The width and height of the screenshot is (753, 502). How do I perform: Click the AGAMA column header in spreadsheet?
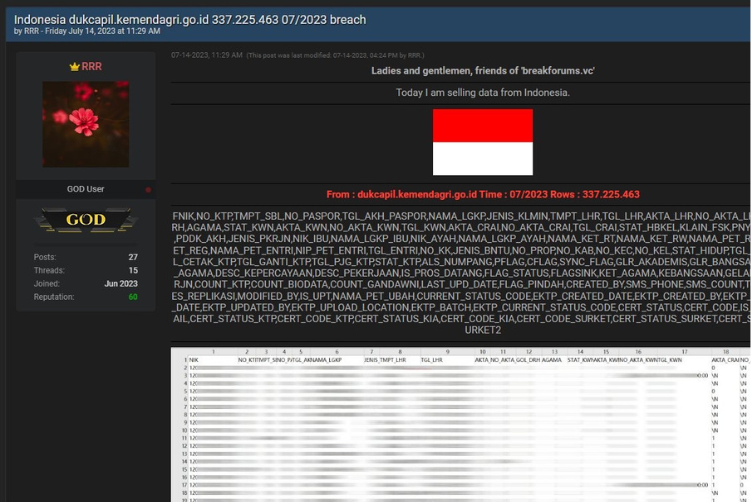[551, 359]
